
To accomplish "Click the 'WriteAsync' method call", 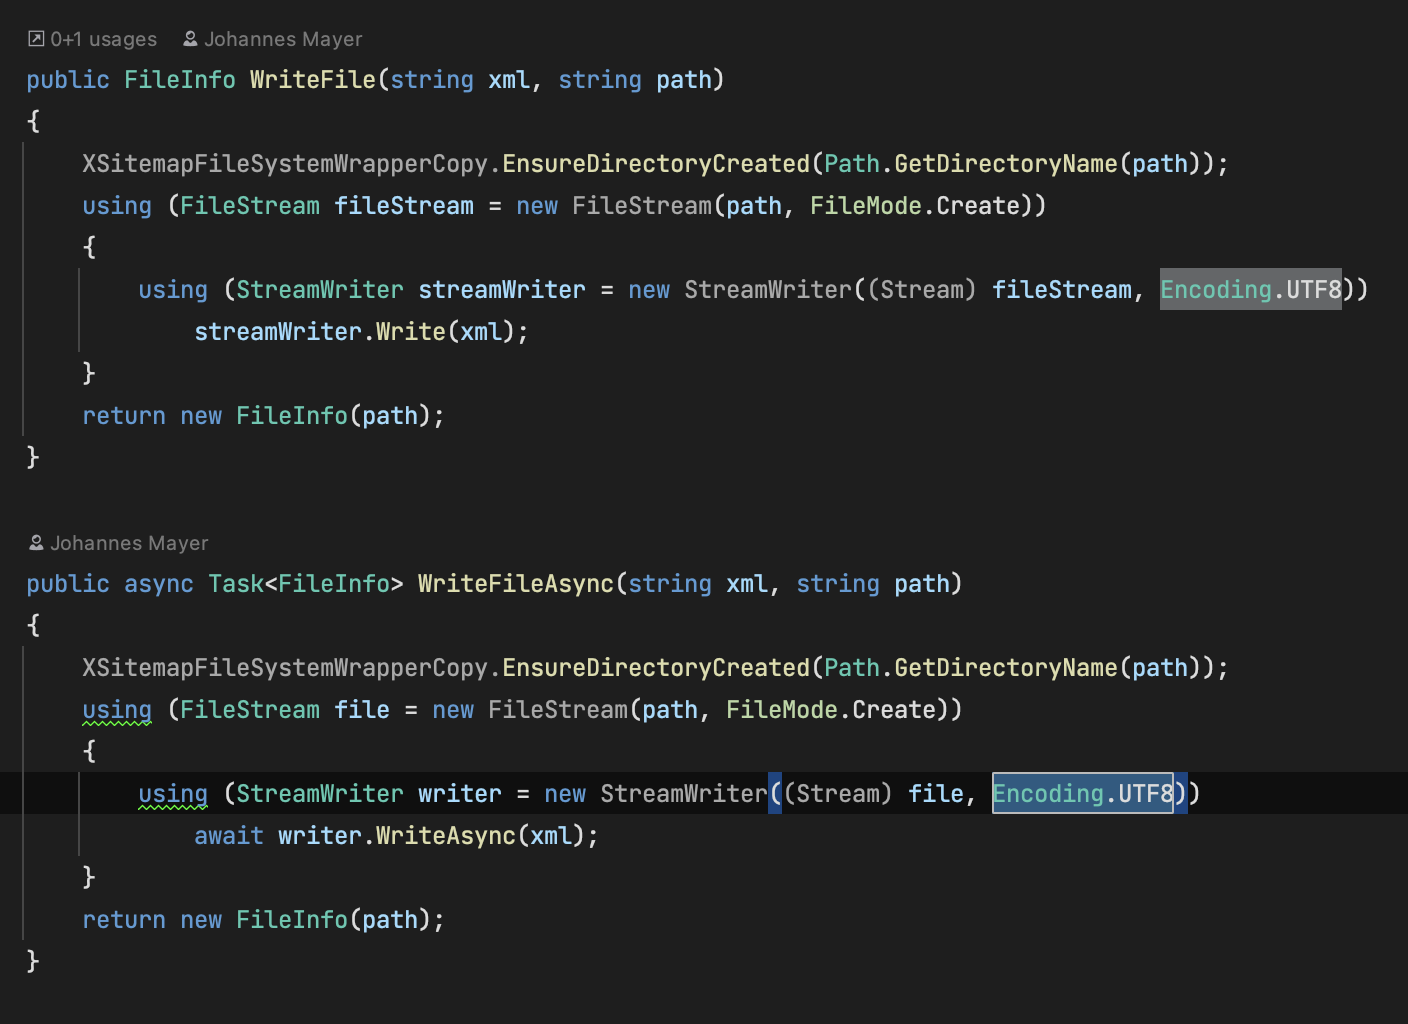I will pyautogui.click(x=446, y=836).
